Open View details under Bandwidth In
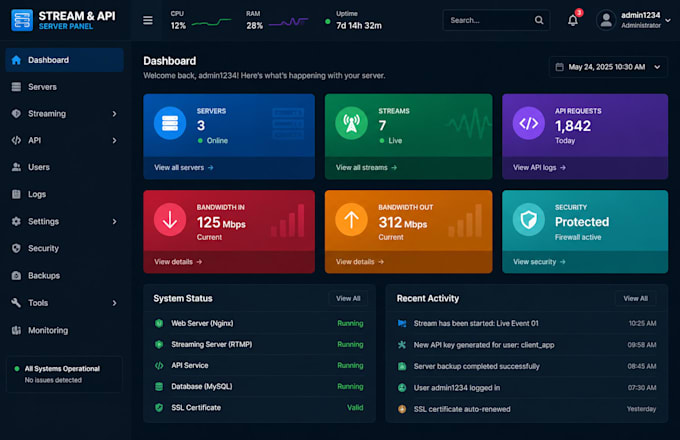 coord(178,262)
